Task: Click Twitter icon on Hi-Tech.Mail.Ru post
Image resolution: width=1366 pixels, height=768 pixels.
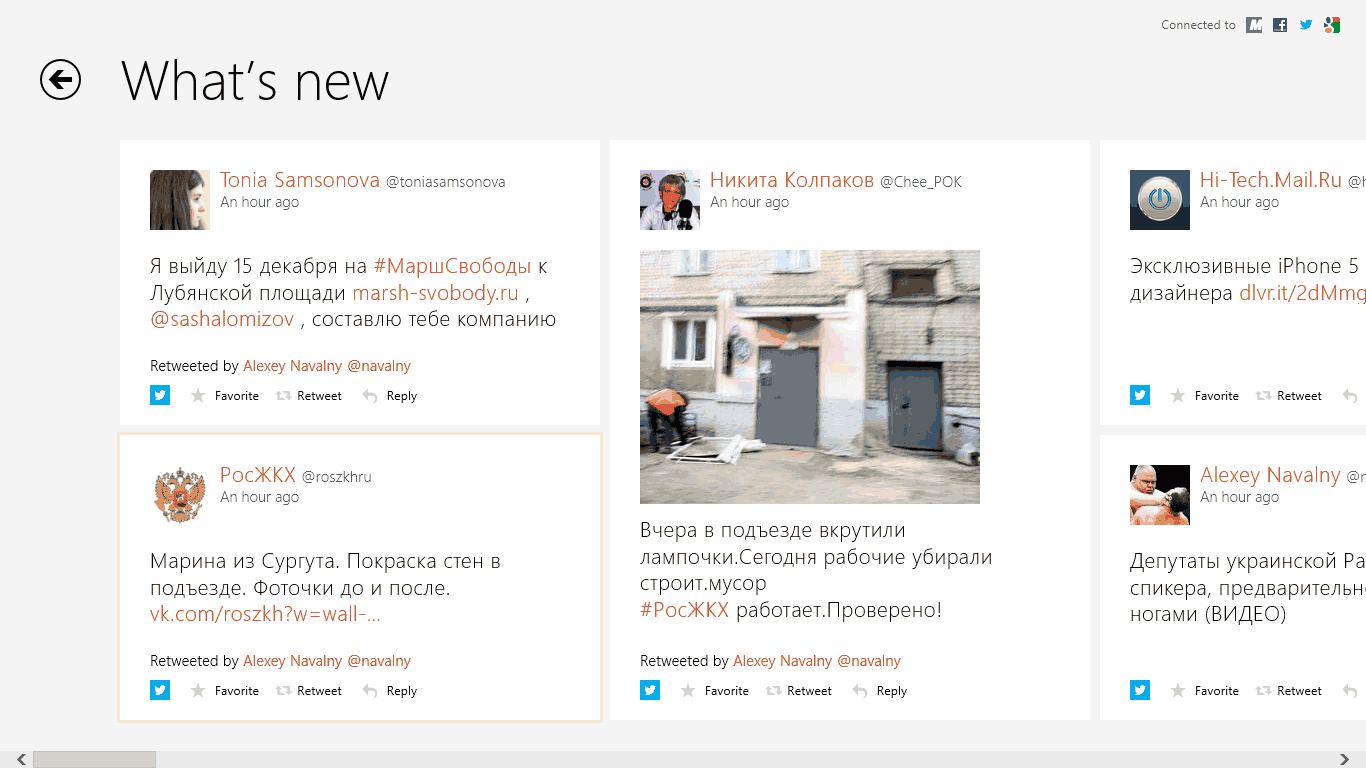Action: click(1140, 395)
